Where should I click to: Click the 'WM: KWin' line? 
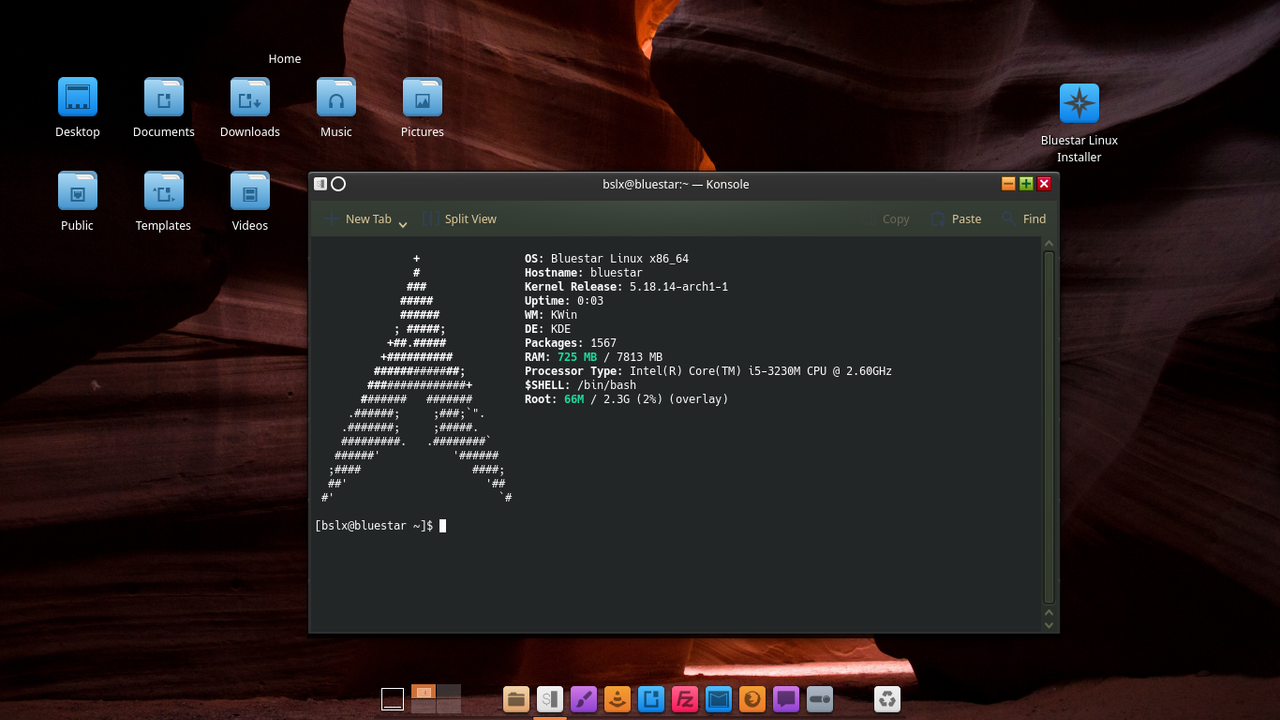pos(551,315)
